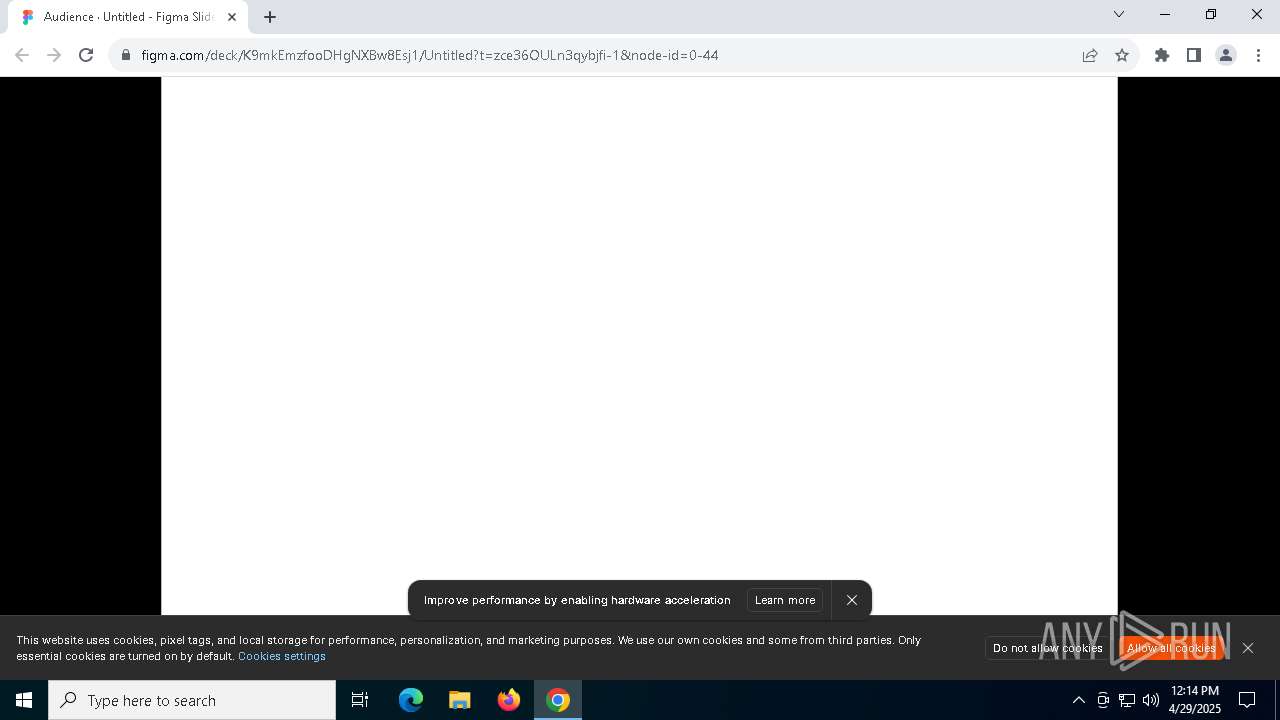The width and height of the screenshot is (1280, 720).
Task: Restore down the Chrome window
Action: tap(1211, 14)
